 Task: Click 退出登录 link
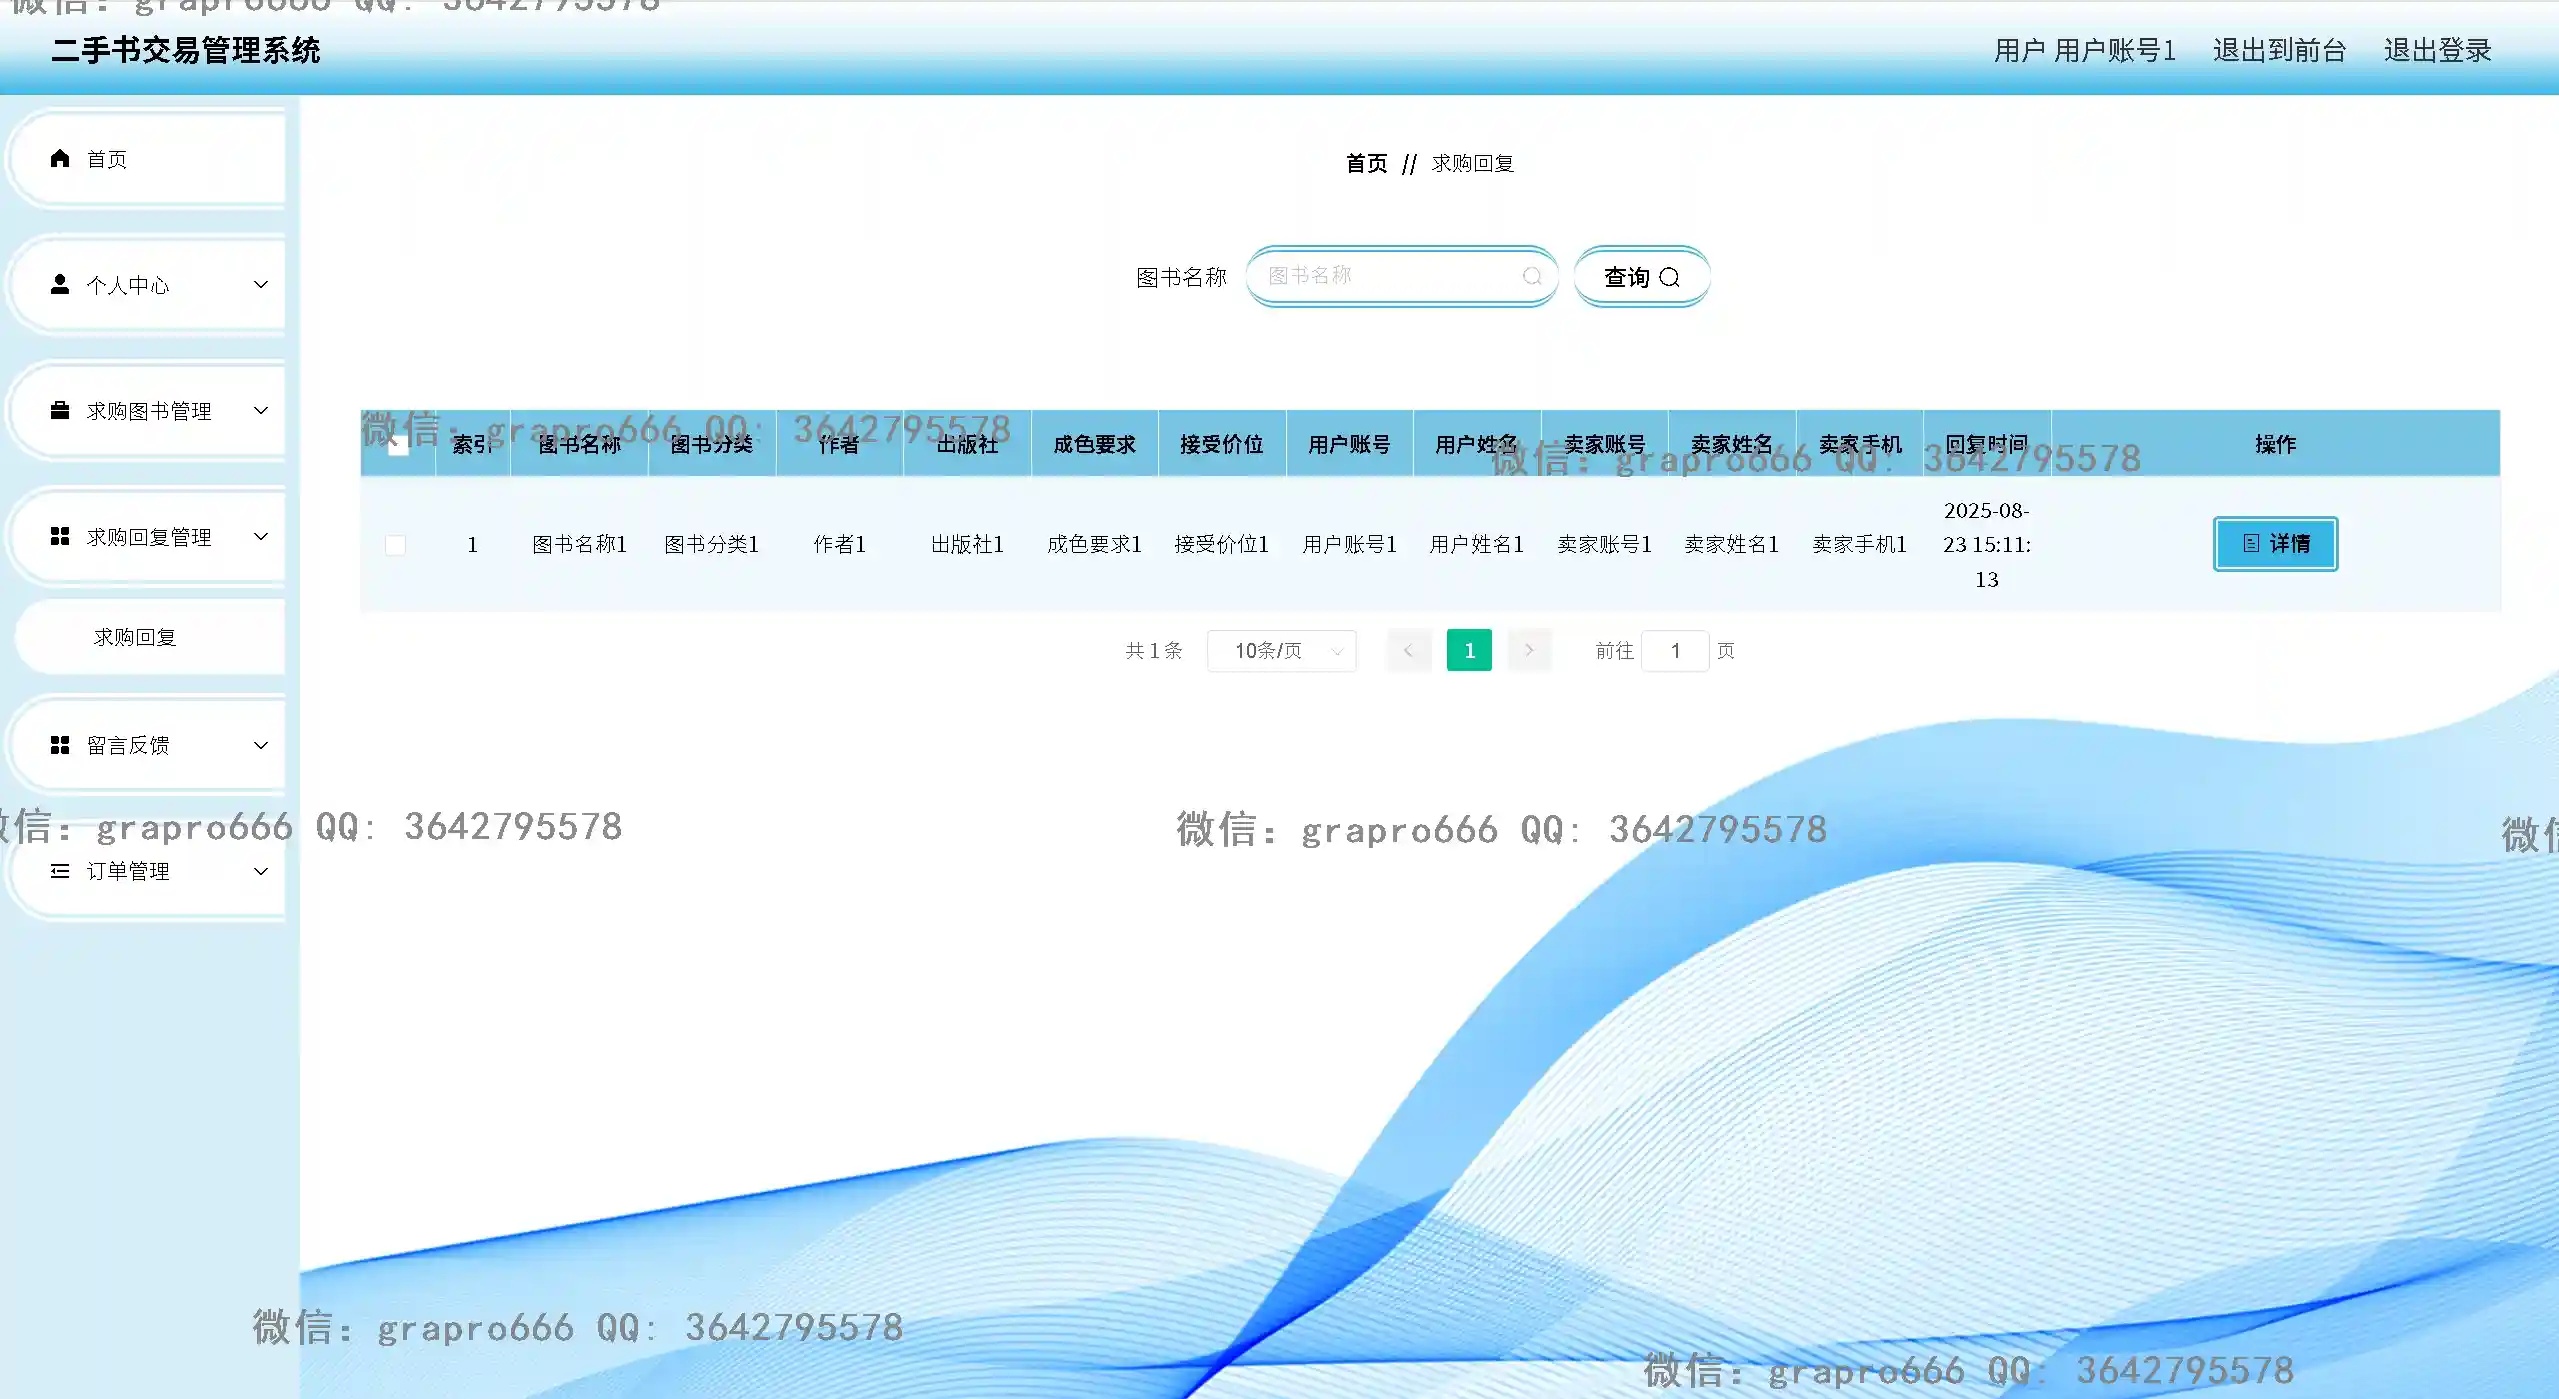[2437, 50]
